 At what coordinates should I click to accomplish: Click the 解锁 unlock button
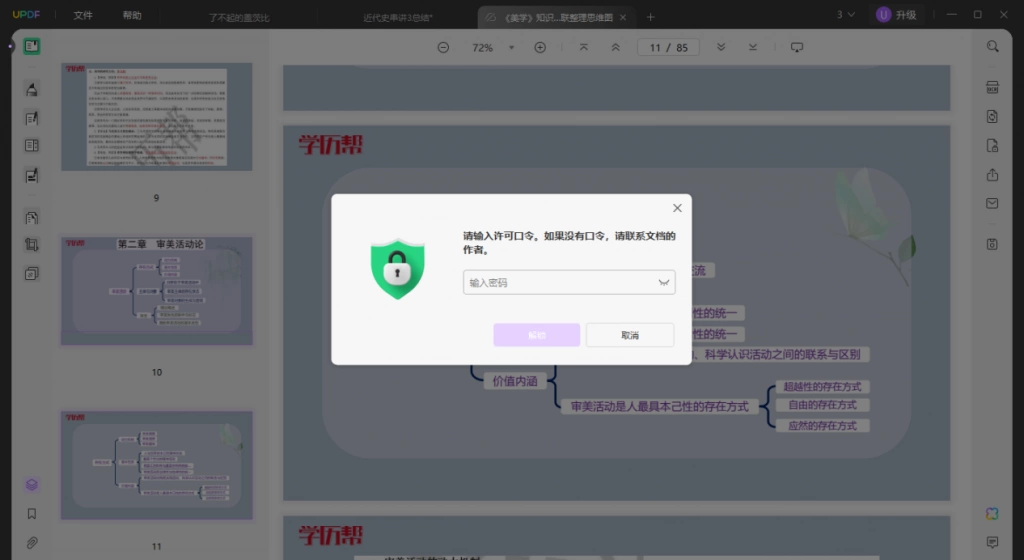click(537, 335)
